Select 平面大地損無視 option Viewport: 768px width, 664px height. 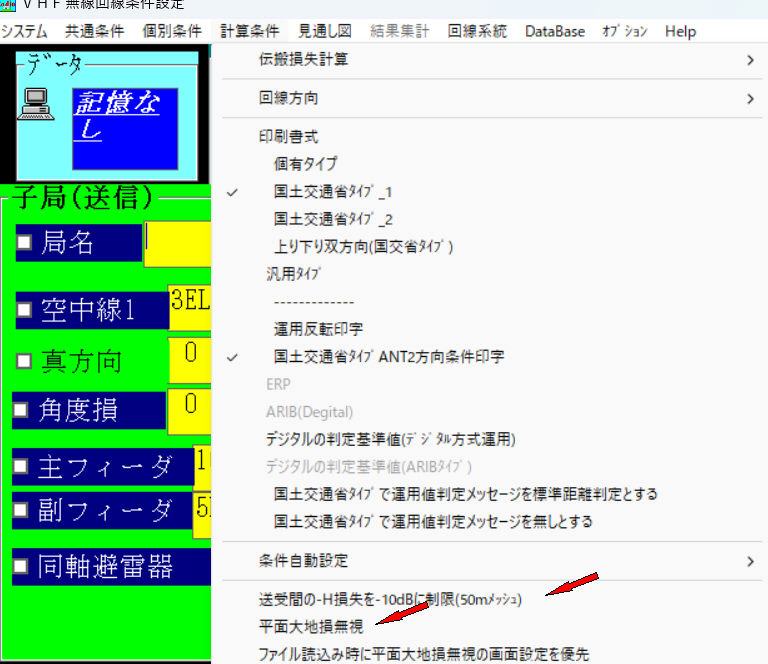point(311,626)
